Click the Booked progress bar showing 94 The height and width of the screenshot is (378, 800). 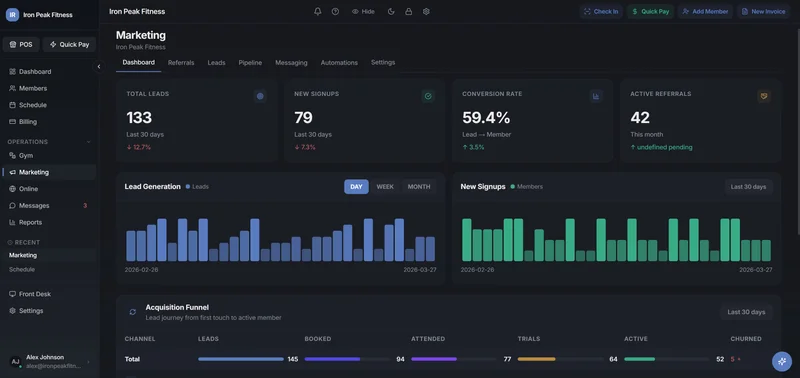tap(347, 359)
